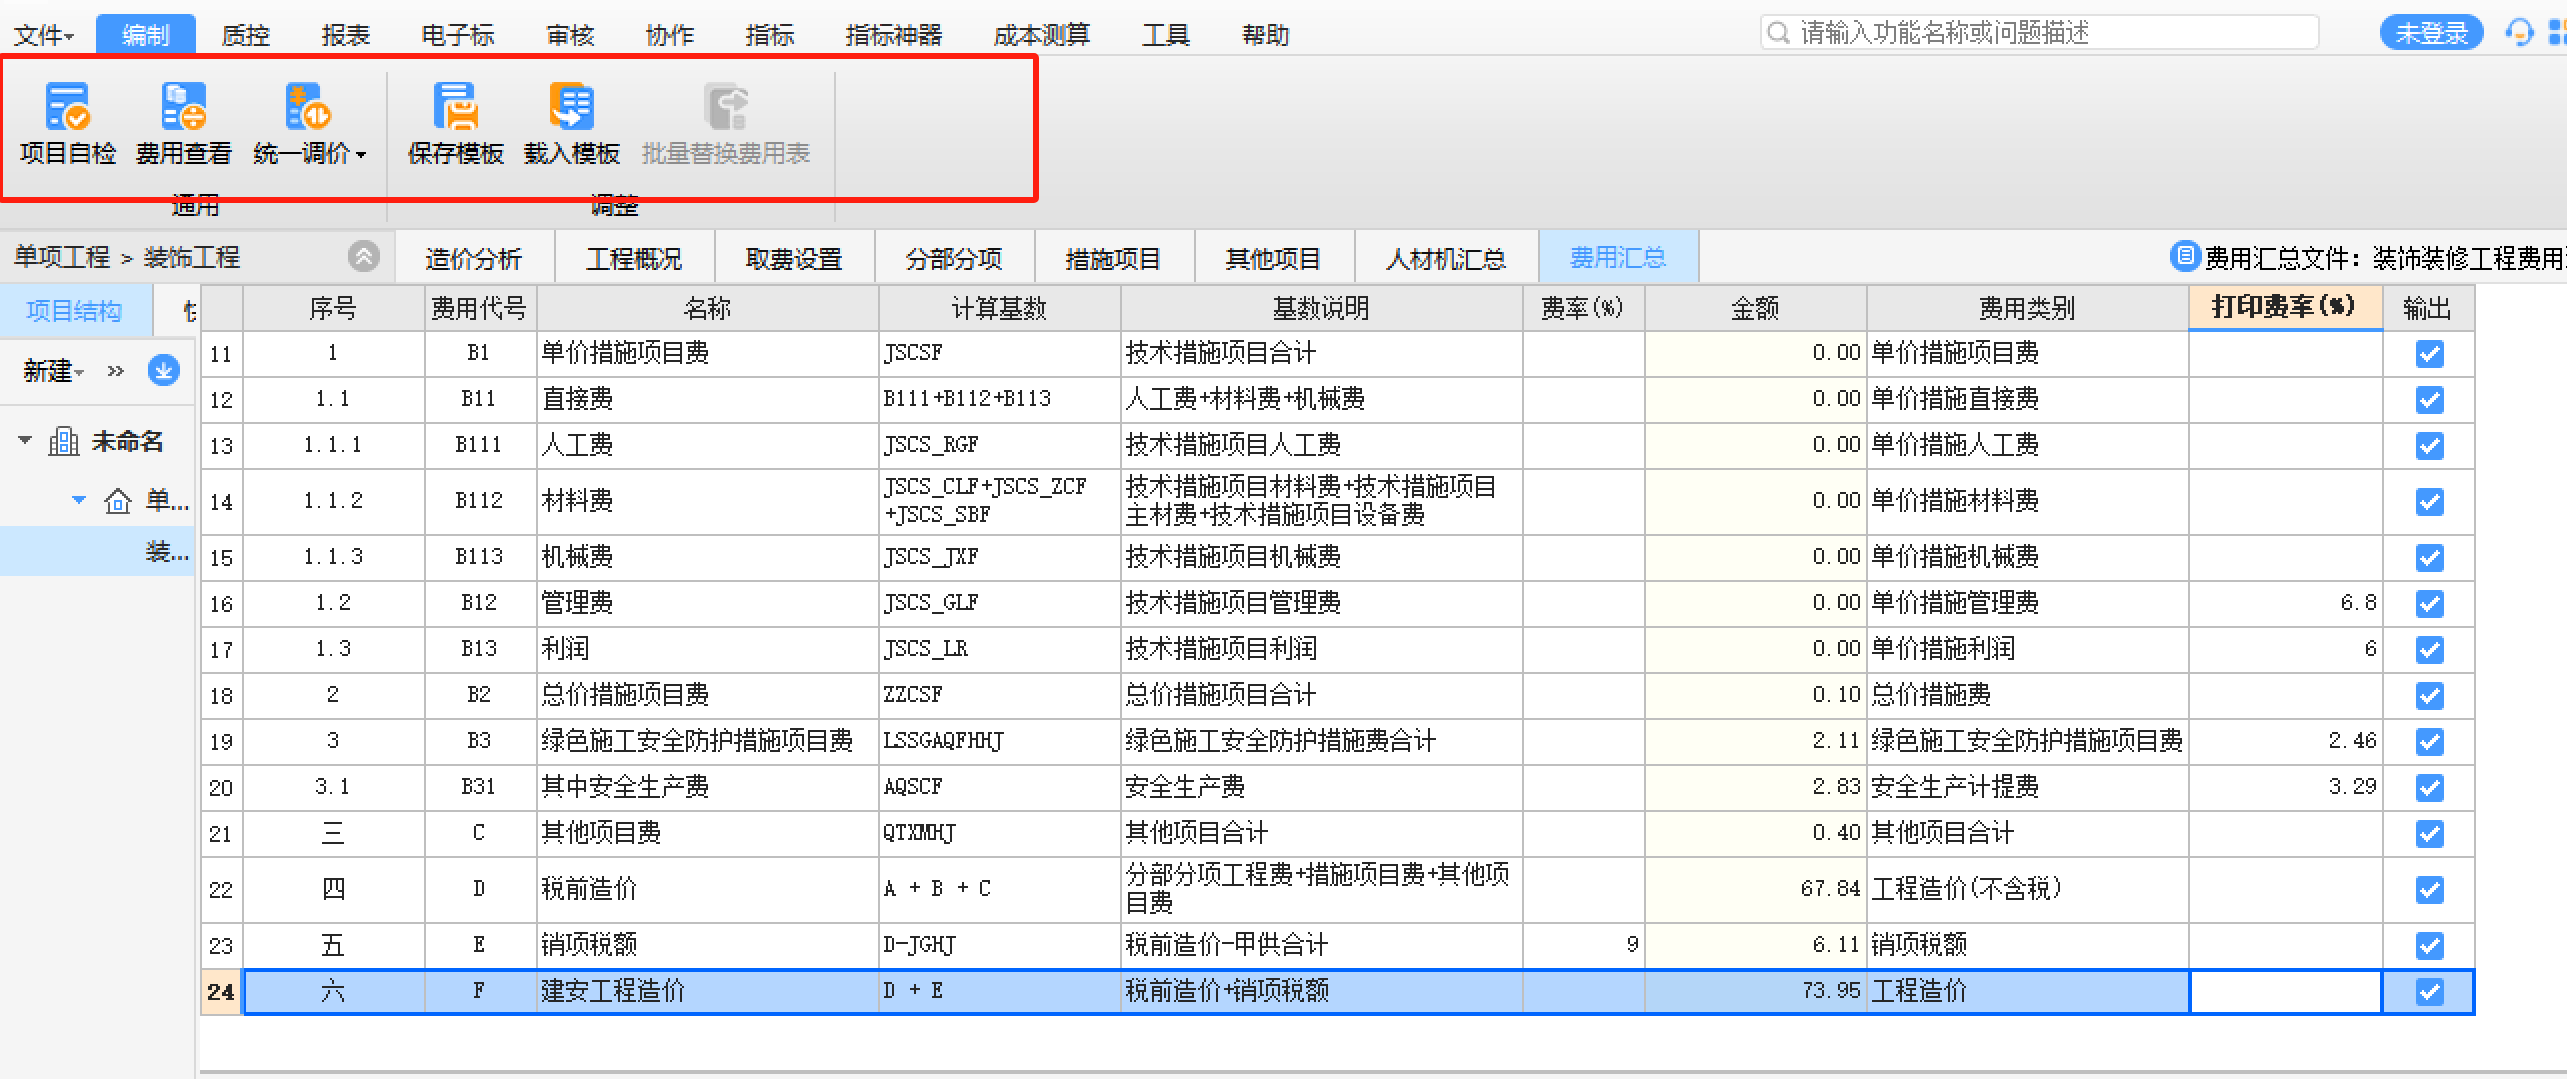Switch to the 分部分项 tab

tap(954, 258)
